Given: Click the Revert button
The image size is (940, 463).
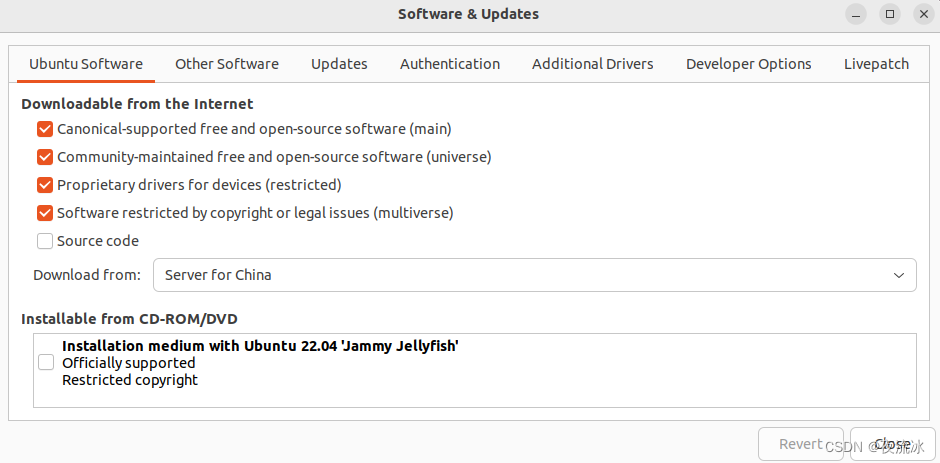Looking at the screenshot, I should click(x=800, y=444).
